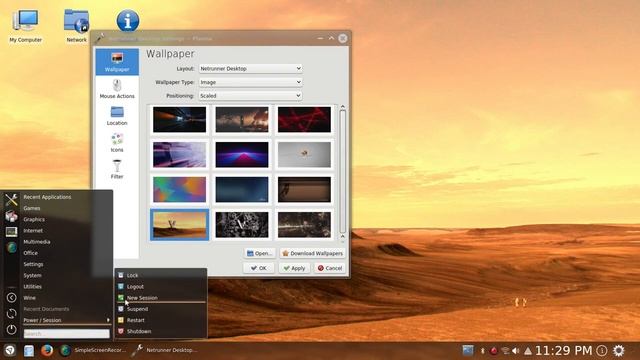
Task: Click the power icon in launcher sidebar
Action: [x=11, y=329]
